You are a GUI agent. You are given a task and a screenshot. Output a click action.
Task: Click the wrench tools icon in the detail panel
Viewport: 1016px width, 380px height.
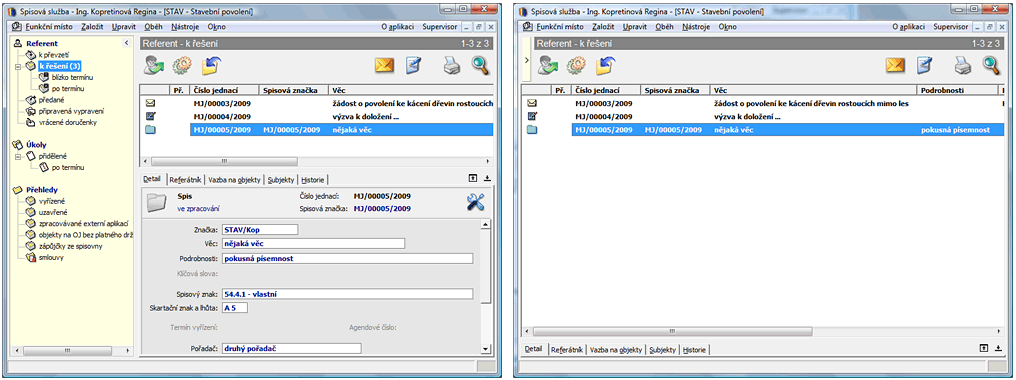coord(476,202)
